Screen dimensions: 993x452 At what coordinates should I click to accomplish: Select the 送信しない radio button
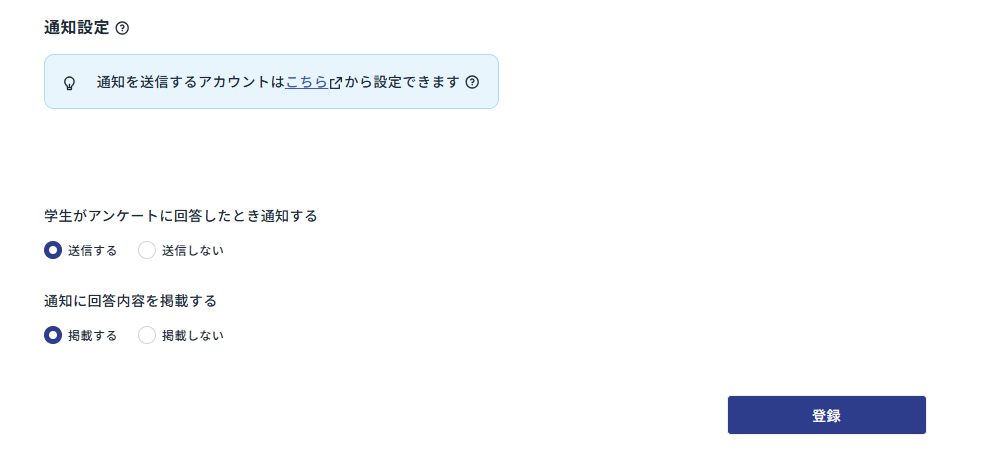(147, 250)
